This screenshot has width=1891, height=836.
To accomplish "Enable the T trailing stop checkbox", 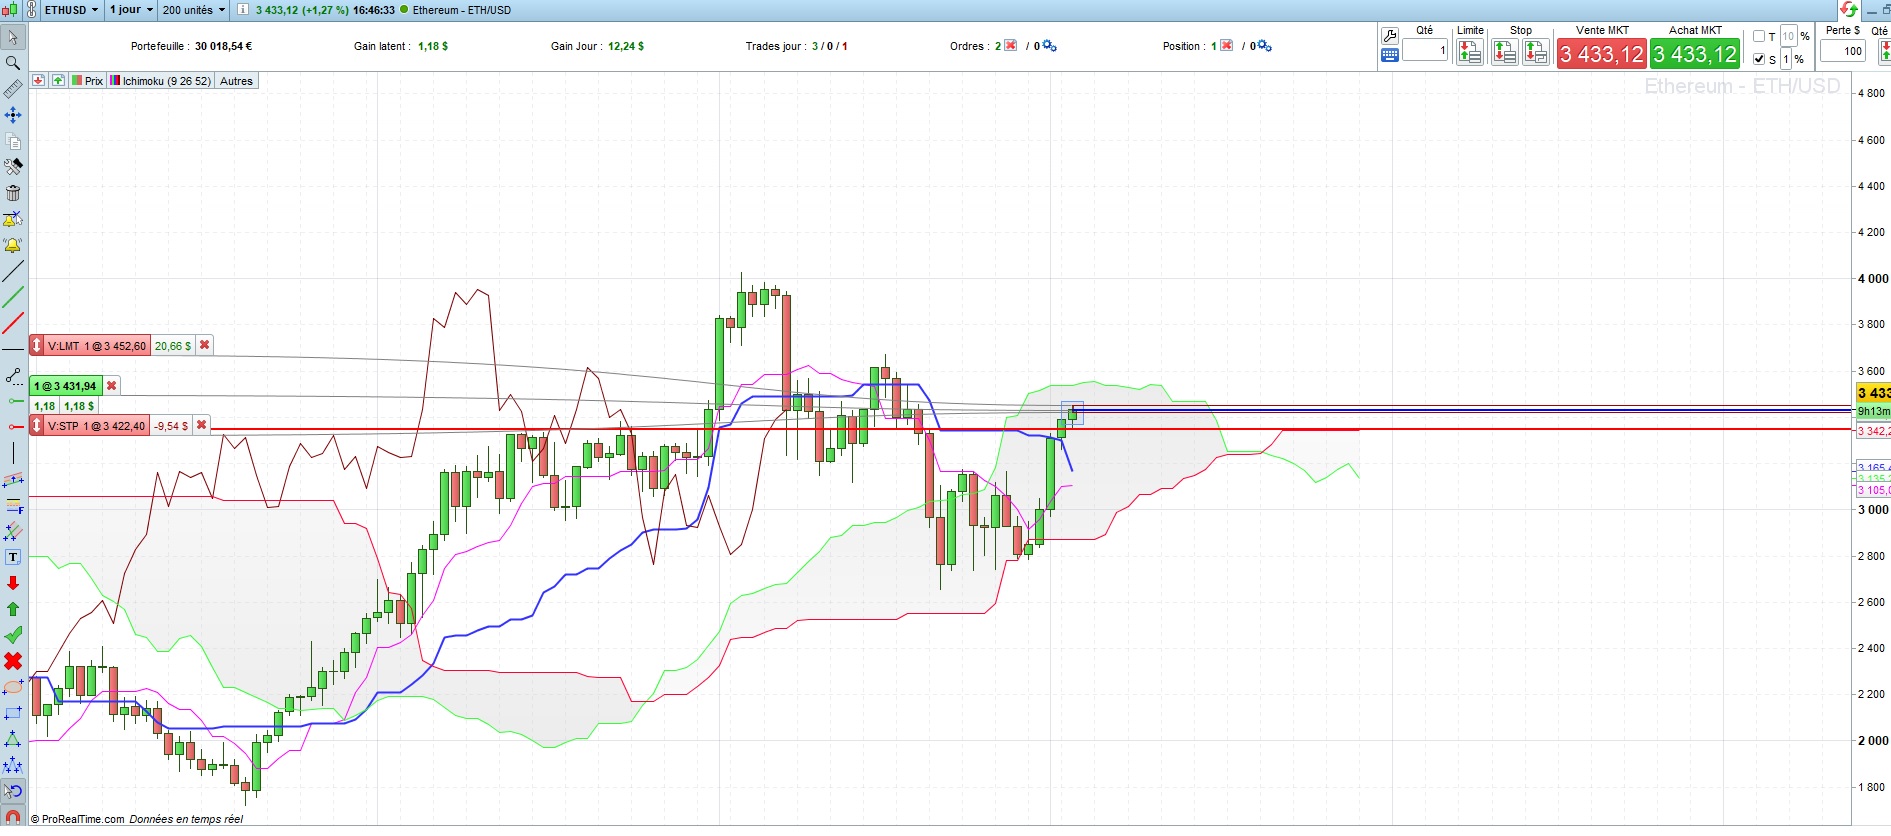I will [1759, 36].
